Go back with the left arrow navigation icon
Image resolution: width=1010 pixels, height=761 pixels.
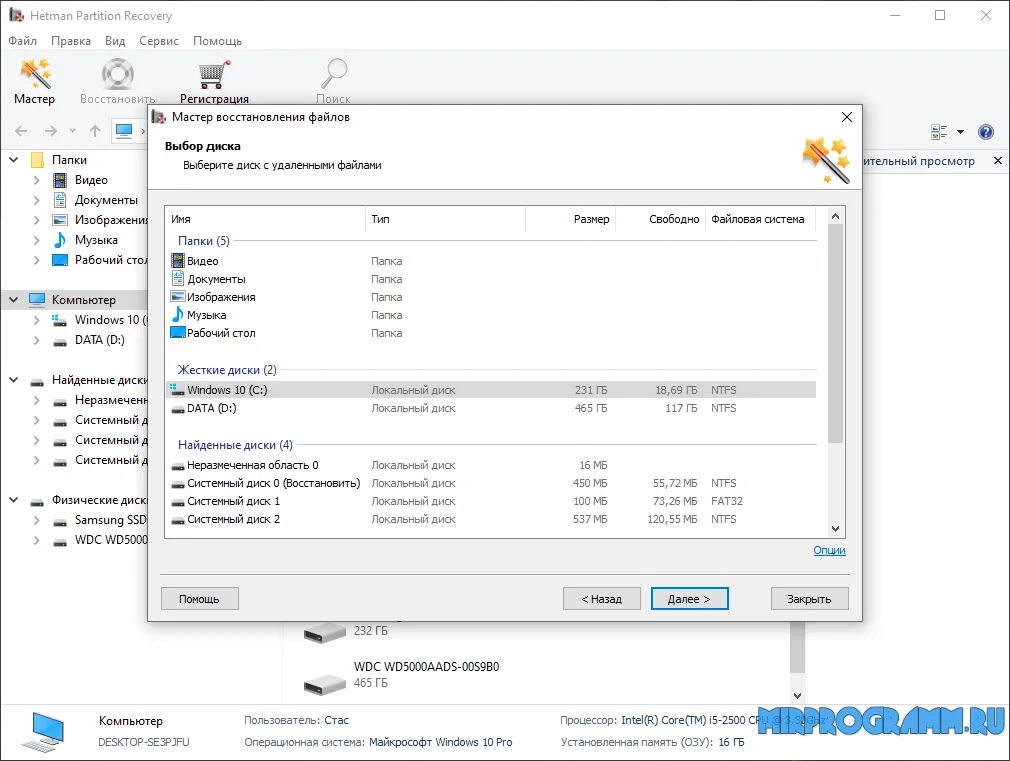(21, 131)
